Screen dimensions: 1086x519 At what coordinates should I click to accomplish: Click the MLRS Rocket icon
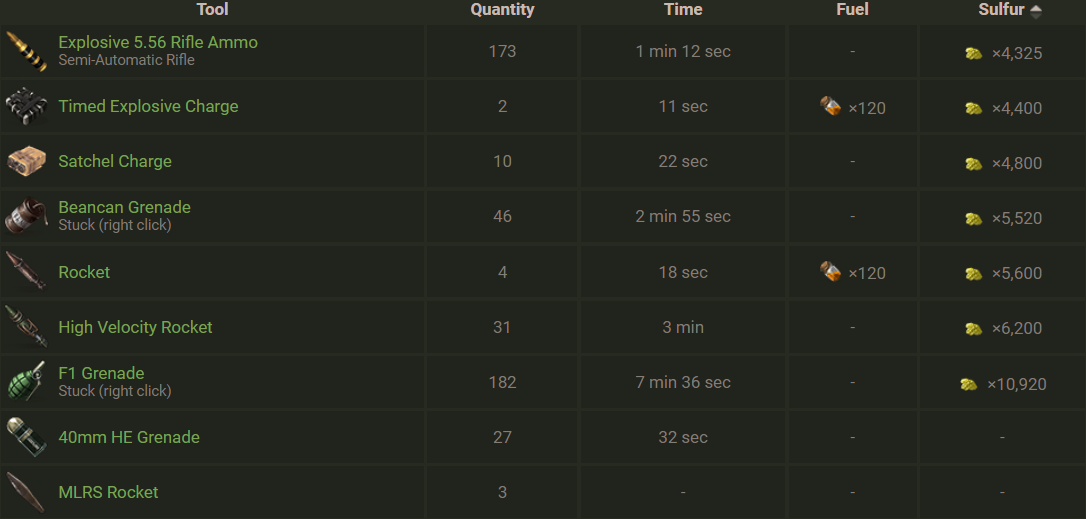pos(26,492)
